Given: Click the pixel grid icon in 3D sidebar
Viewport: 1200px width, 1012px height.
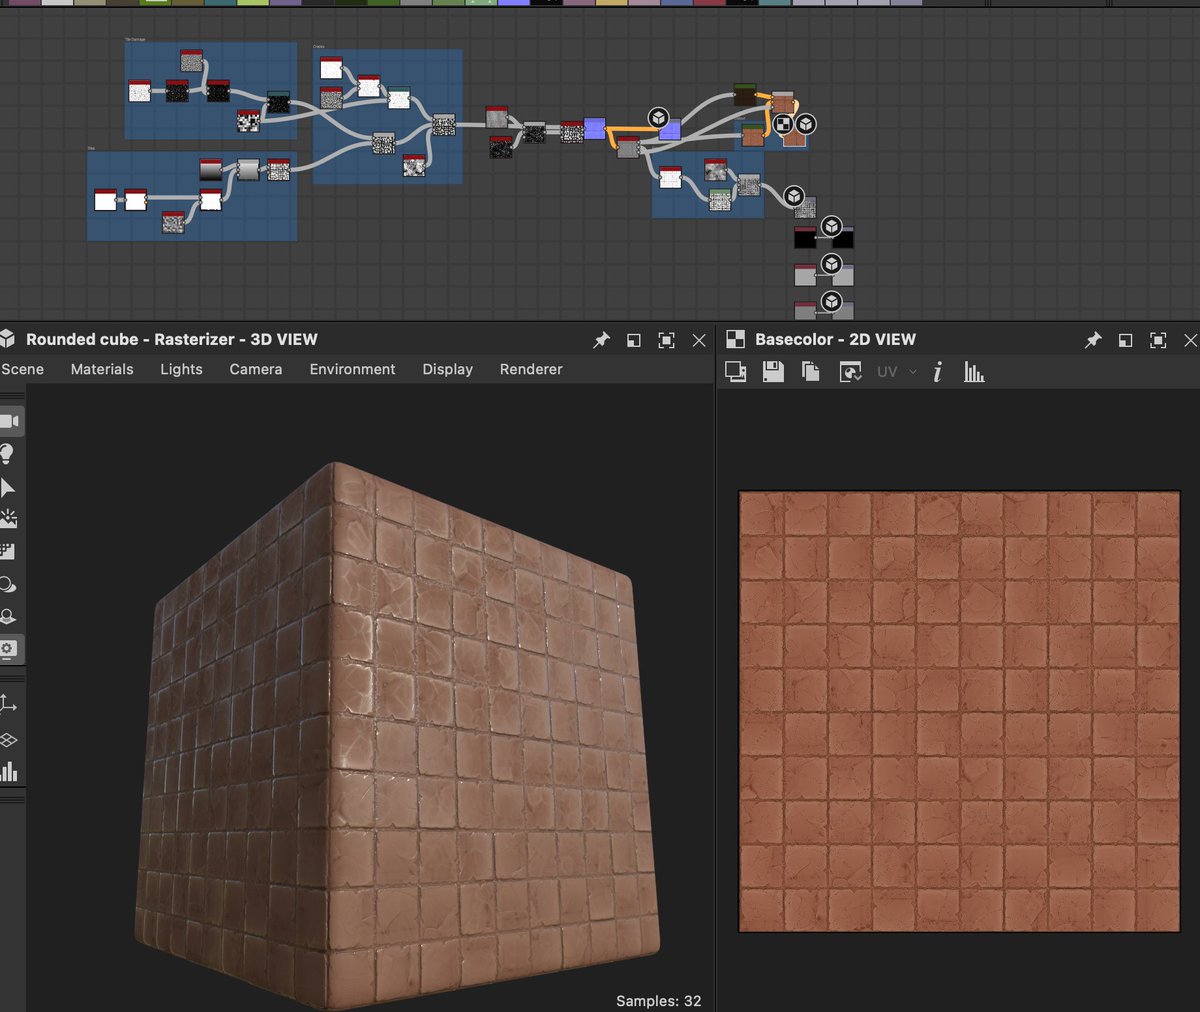Looking at the screenshot, I should 8,551.
